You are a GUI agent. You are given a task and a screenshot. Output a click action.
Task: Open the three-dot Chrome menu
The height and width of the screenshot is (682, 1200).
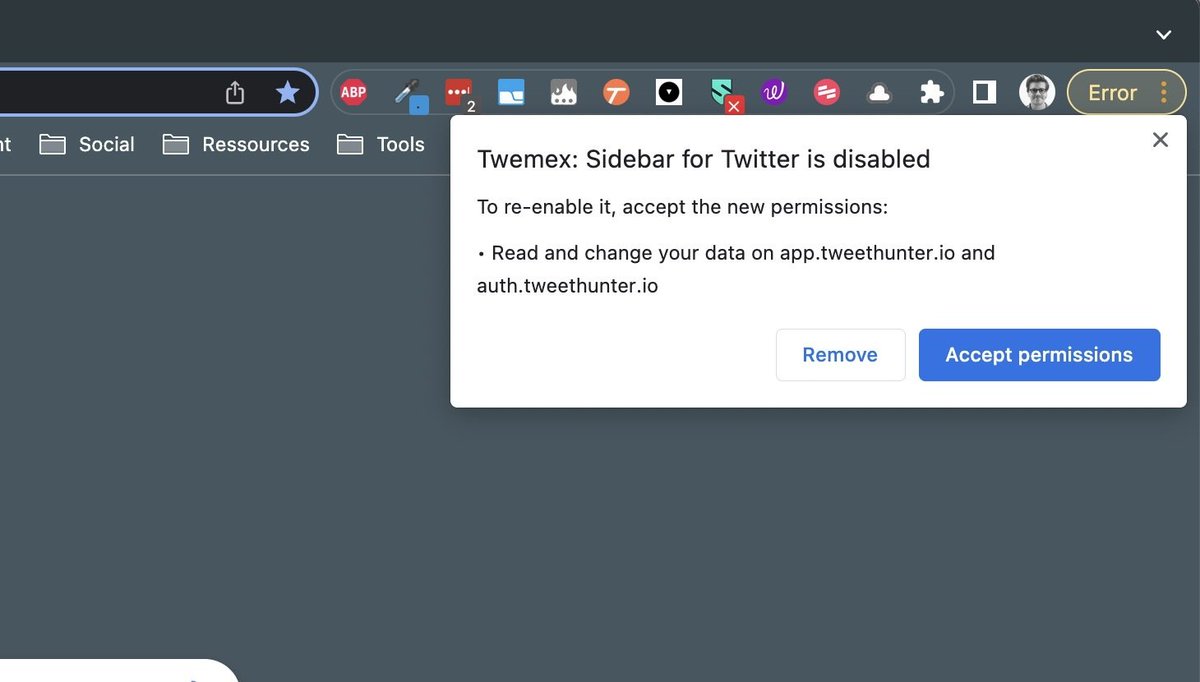pos(1164,92)
